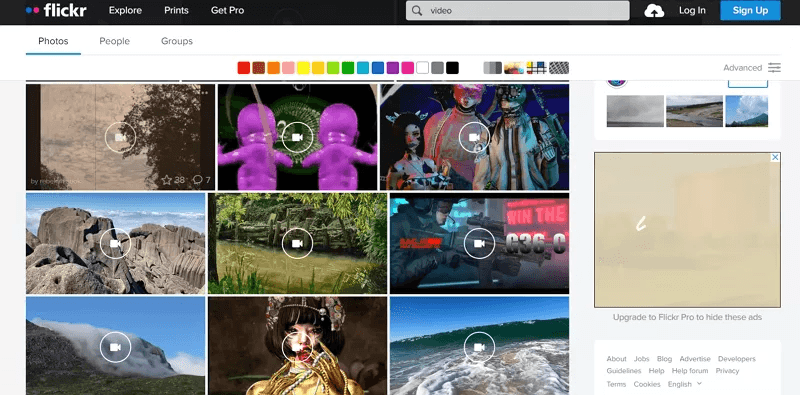
Task: Filter by minimalist grid style icon
Action: (x=536, y=67)
